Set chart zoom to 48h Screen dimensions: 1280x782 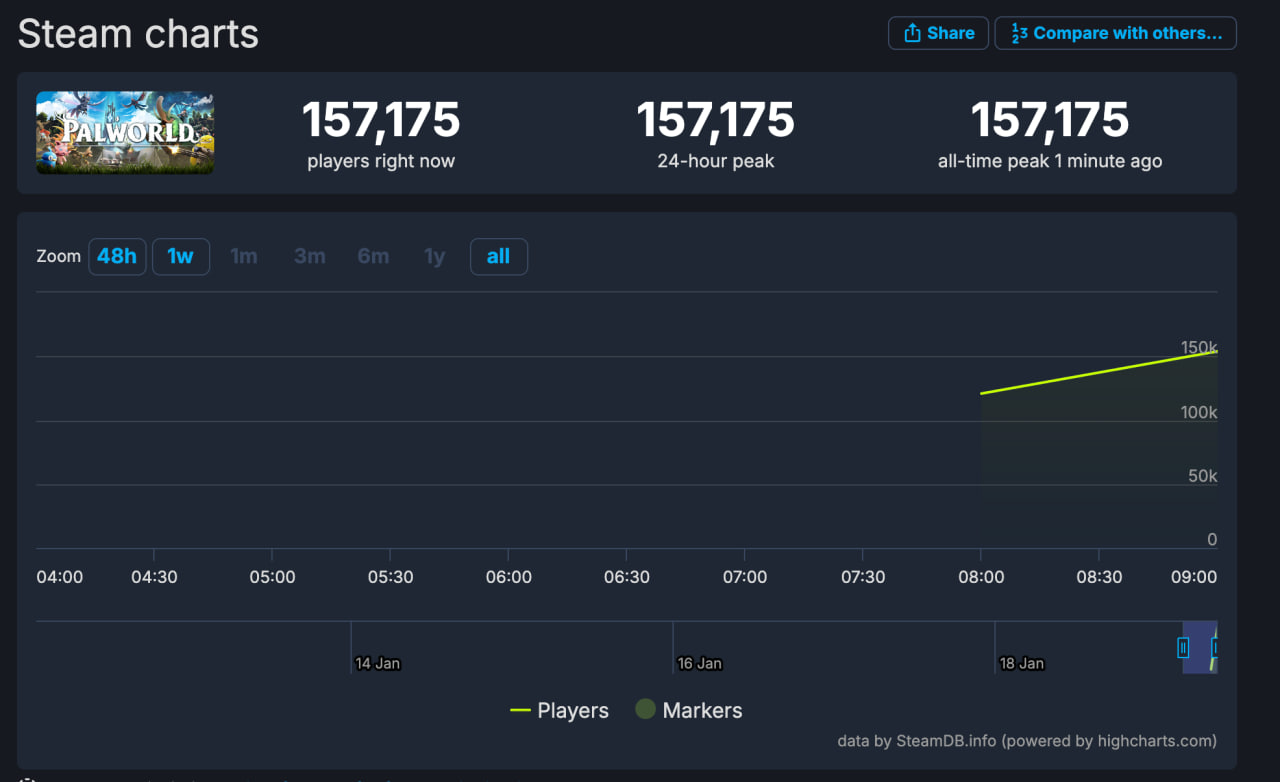117,256
